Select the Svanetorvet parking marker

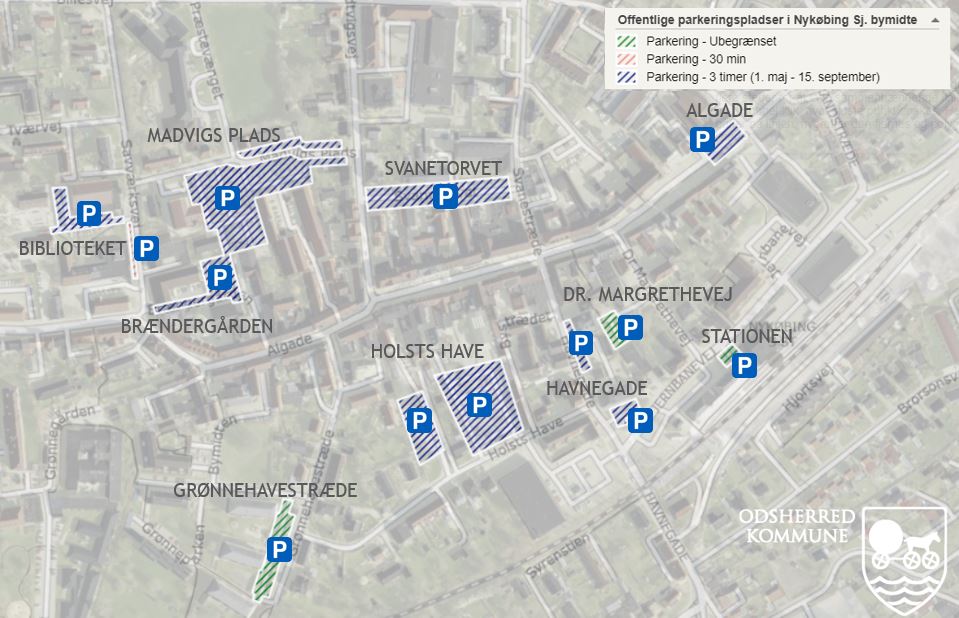445,197
